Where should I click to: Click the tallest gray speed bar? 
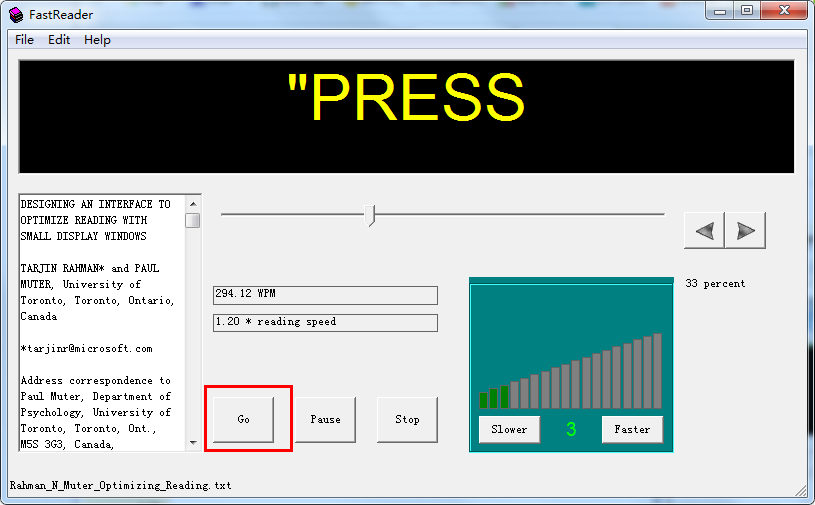tap(657, 371)
